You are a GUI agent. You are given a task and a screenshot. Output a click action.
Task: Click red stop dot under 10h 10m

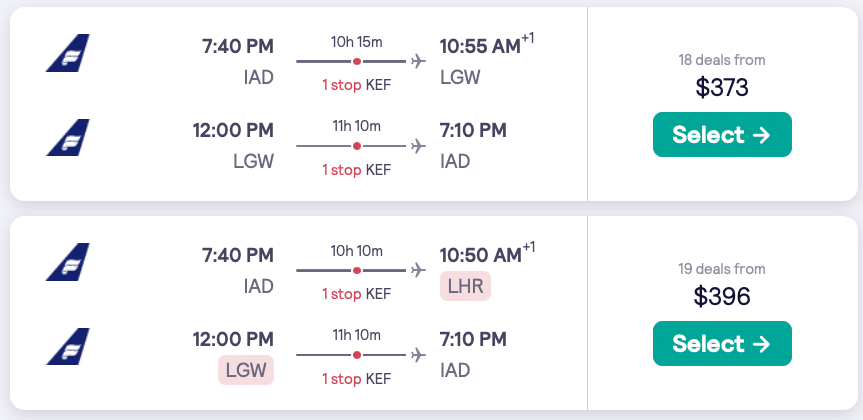pos(357,270)
